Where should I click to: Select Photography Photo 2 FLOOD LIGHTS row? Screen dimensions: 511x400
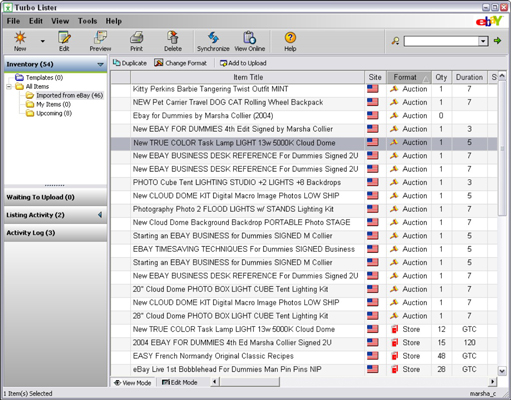[x=304, y=209]
